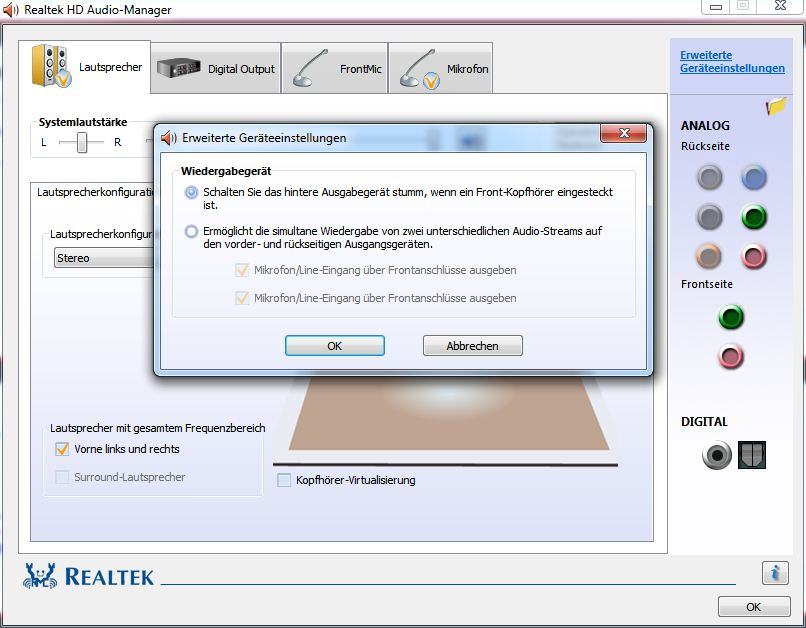Switch to the FrontMic tab
This screenshot has width=806, height=628.
pos(335,68)
